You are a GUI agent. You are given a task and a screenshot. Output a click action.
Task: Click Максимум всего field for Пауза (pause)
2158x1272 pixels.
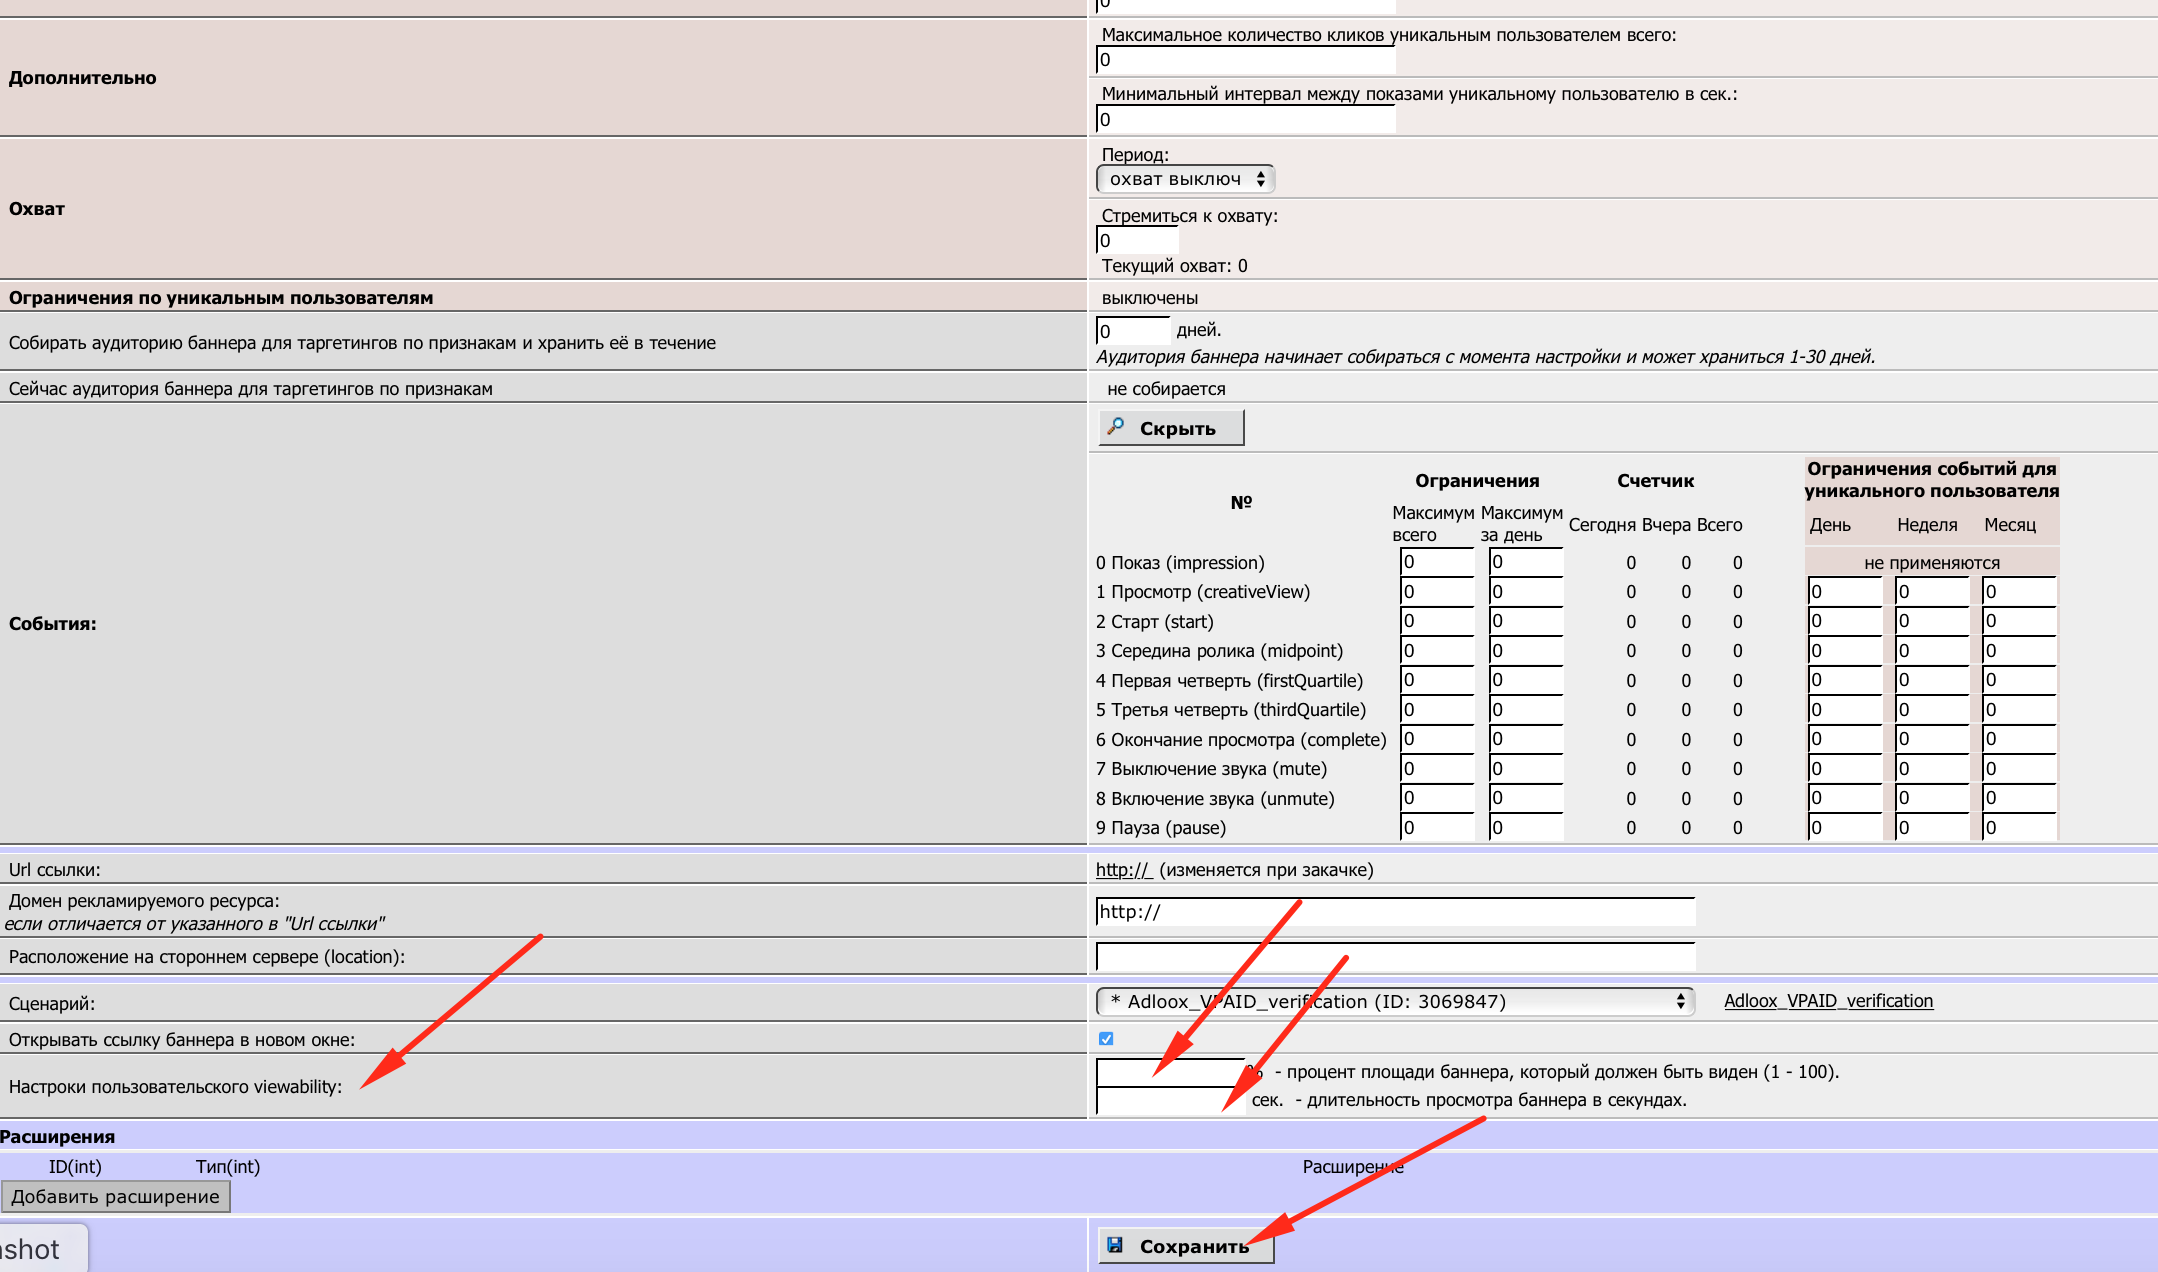pos(1438,828)
